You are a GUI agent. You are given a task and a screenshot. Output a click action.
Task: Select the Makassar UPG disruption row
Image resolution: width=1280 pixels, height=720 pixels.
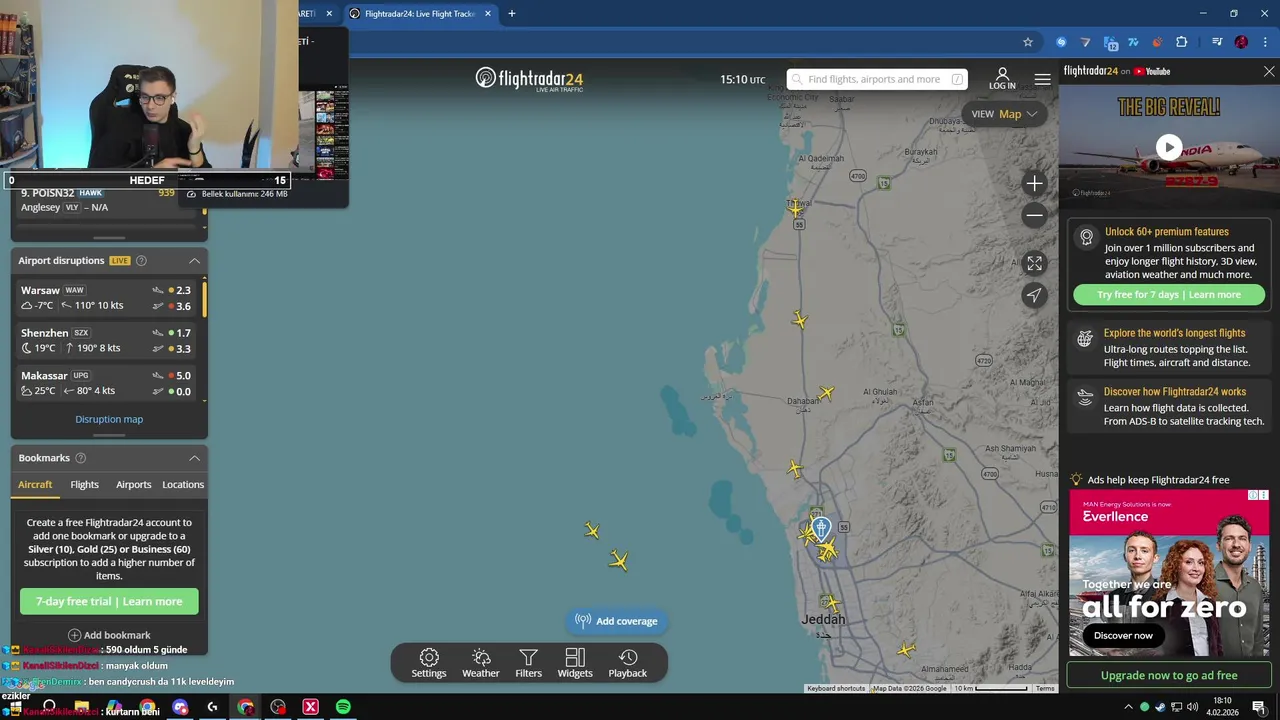[x=106, y=383]
